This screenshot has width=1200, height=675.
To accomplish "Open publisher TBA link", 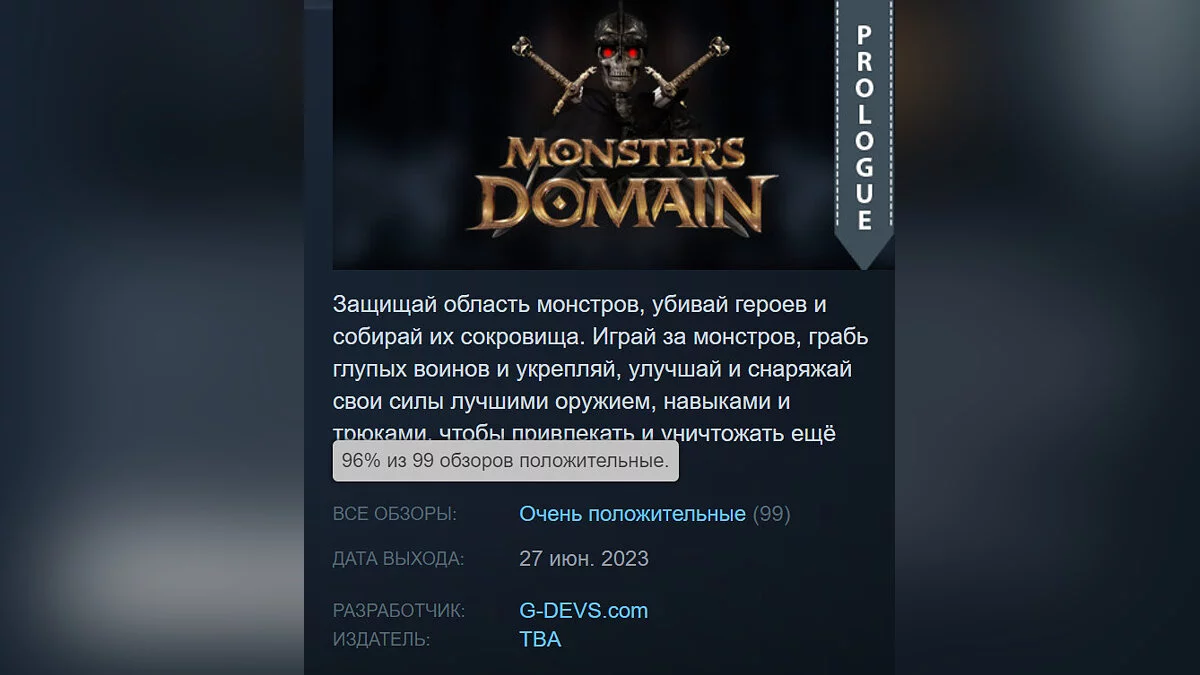I will [540, 639].
